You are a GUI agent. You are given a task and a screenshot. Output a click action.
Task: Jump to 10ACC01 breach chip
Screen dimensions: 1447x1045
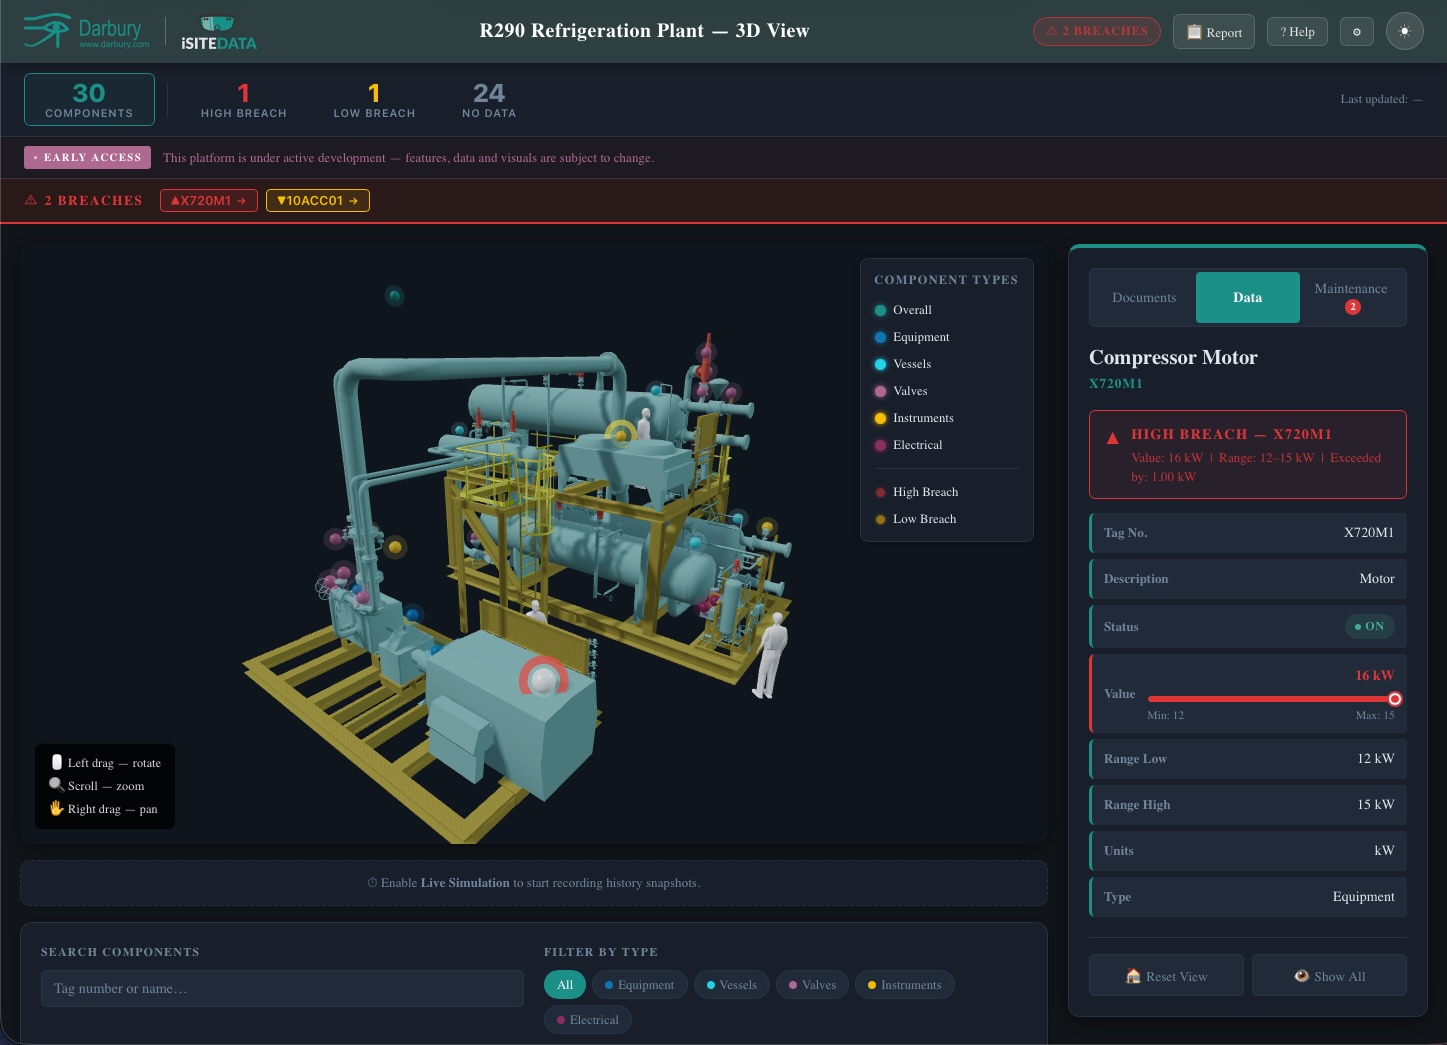(317, 200)
